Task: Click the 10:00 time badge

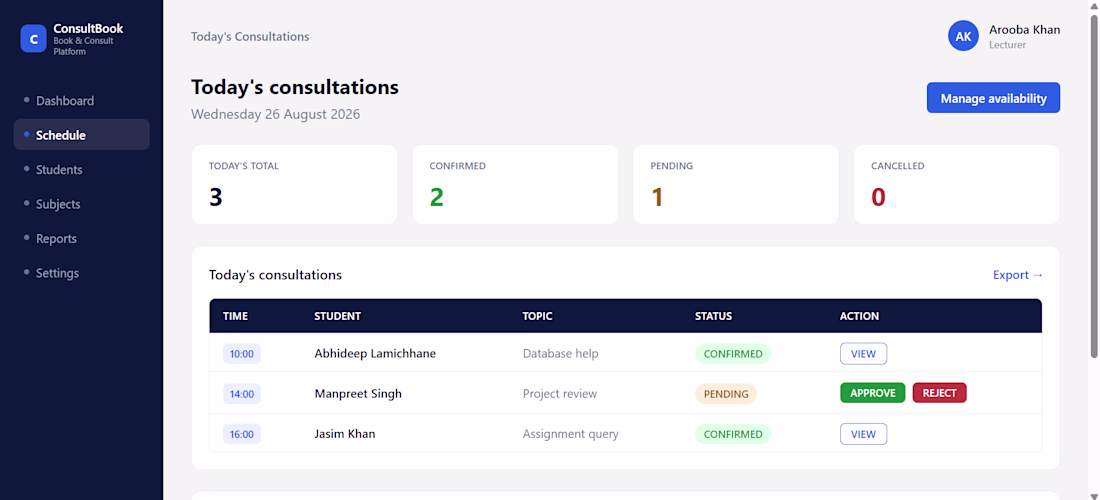Action: point(242,353)
